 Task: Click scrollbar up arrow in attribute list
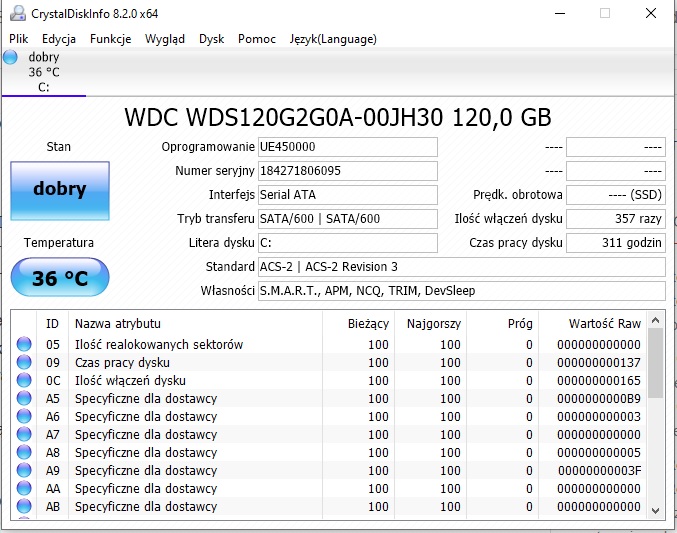tap(655, 320)
